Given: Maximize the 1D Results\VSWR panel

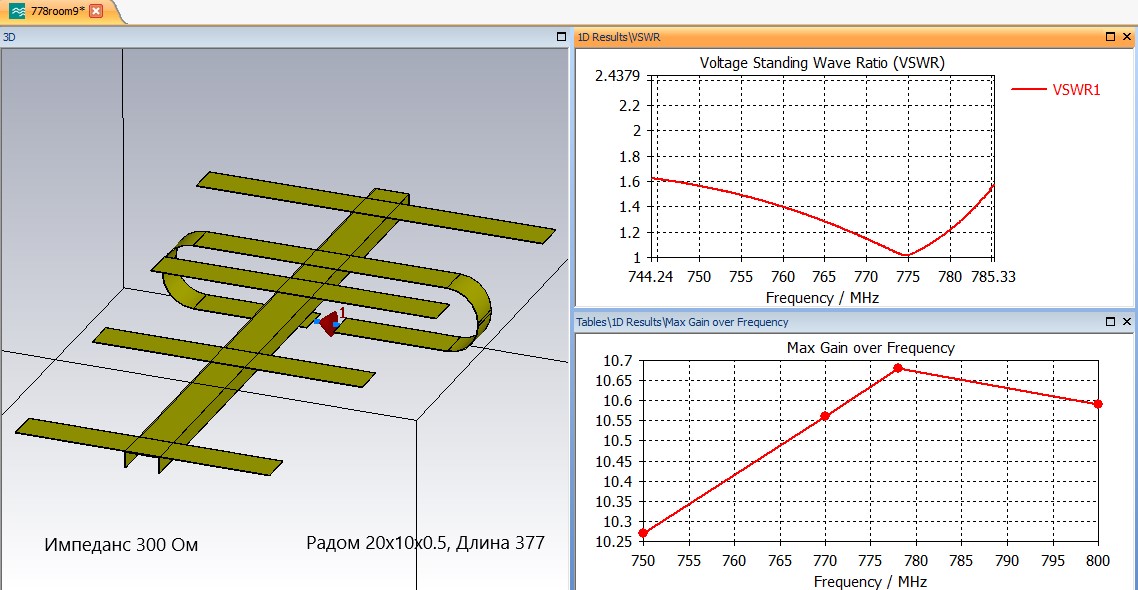Looking at the screenshot, I should click(x=1110, y=36).
